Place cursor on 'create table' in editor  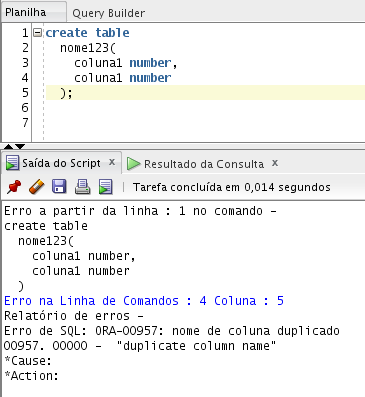(87, 33)
